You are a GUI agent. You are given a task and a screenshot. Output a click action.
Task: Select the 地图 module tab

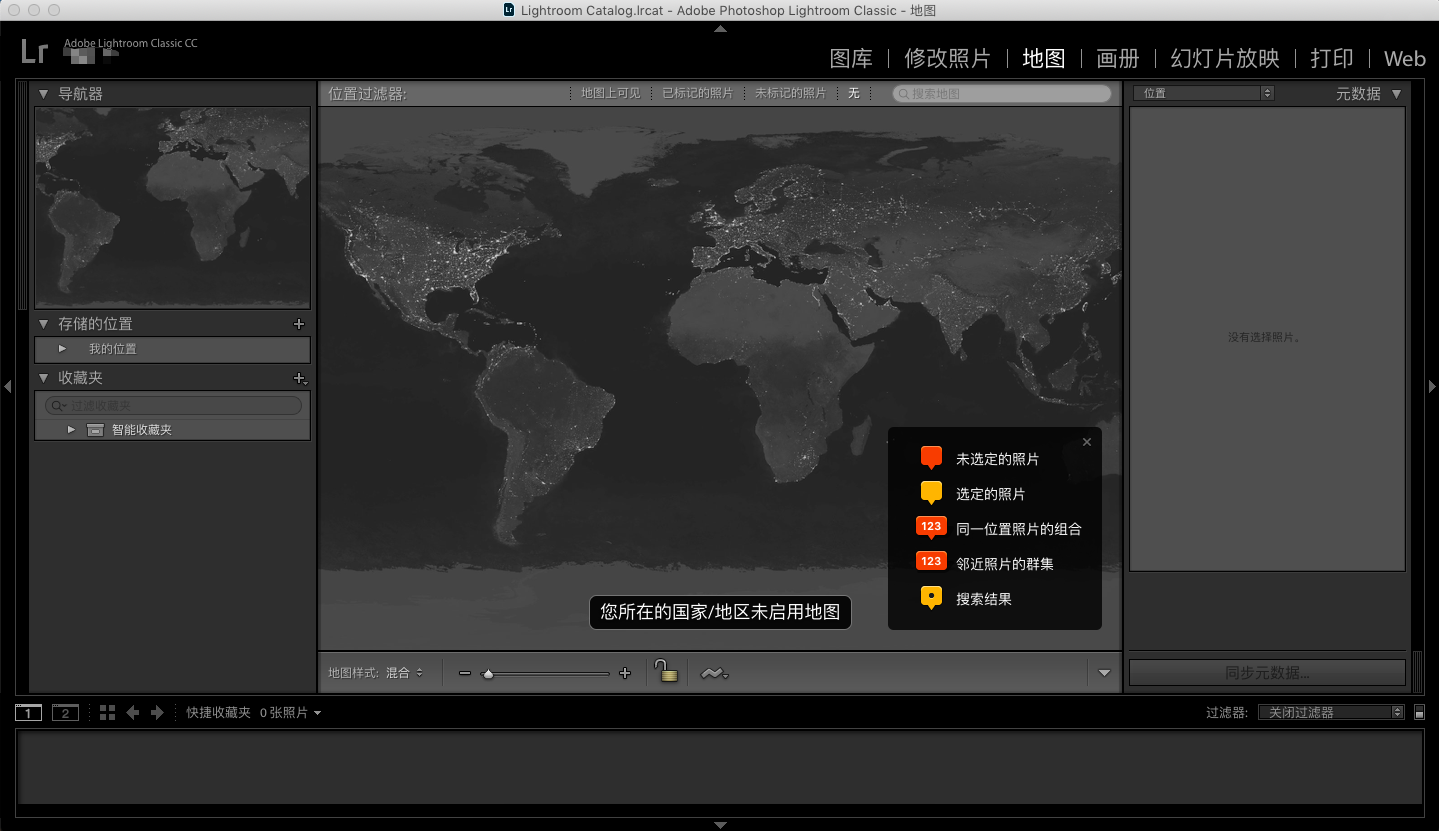point(1043,58)
